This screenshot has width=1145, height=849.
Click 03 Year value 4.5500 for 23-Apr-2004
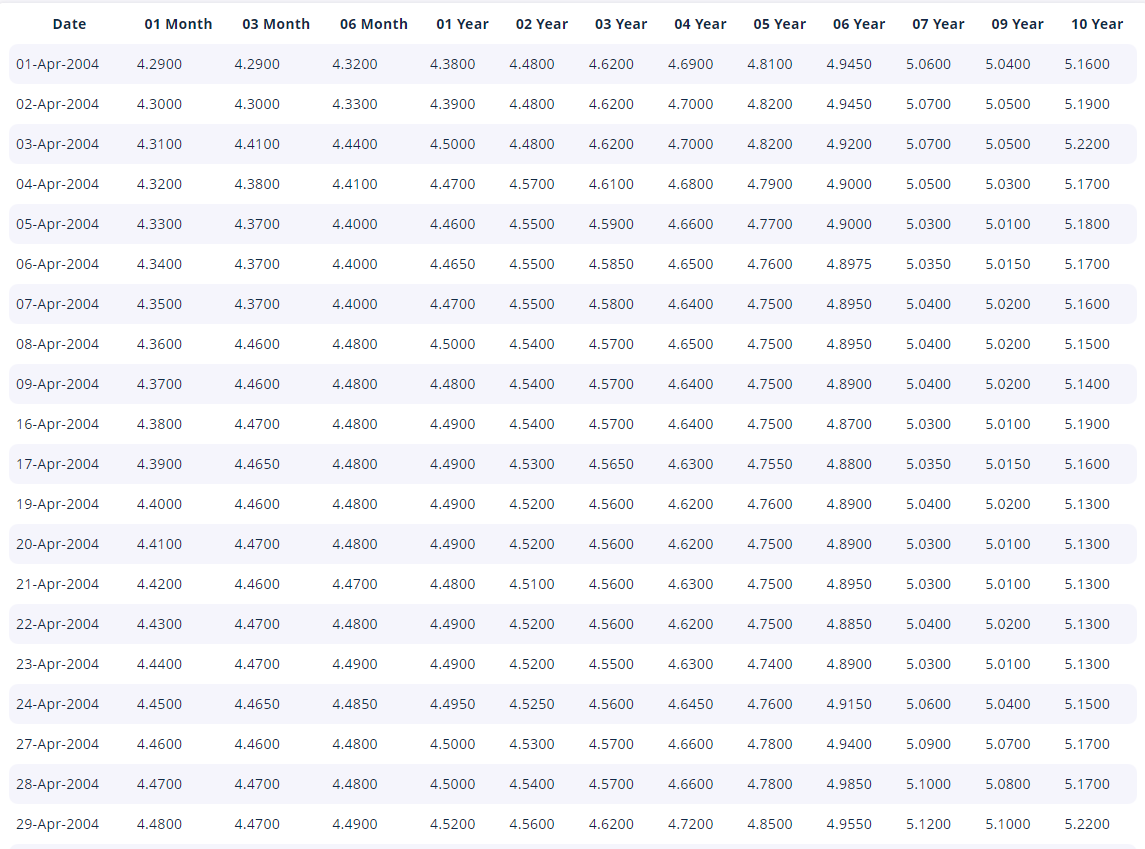tap(611, 664)
